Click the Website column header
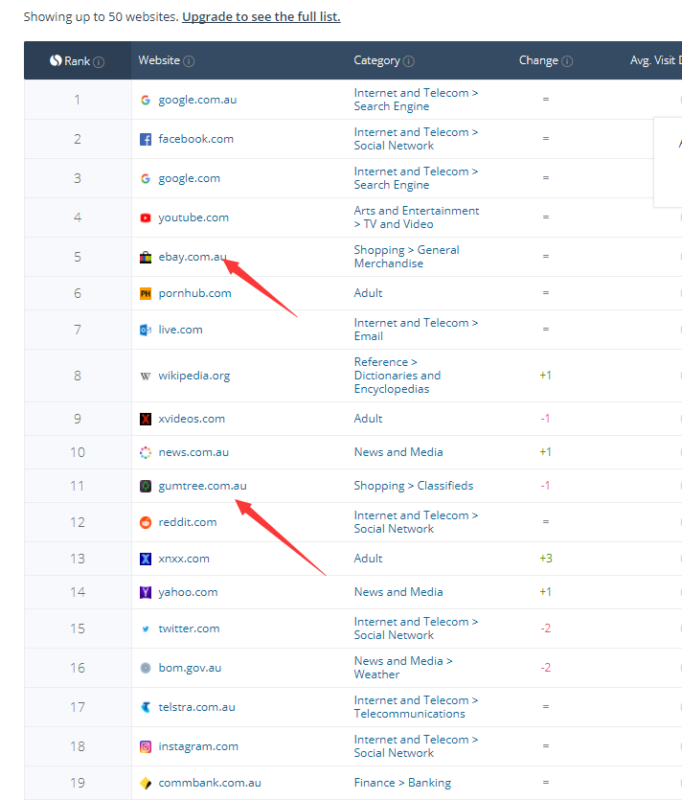 159,60
